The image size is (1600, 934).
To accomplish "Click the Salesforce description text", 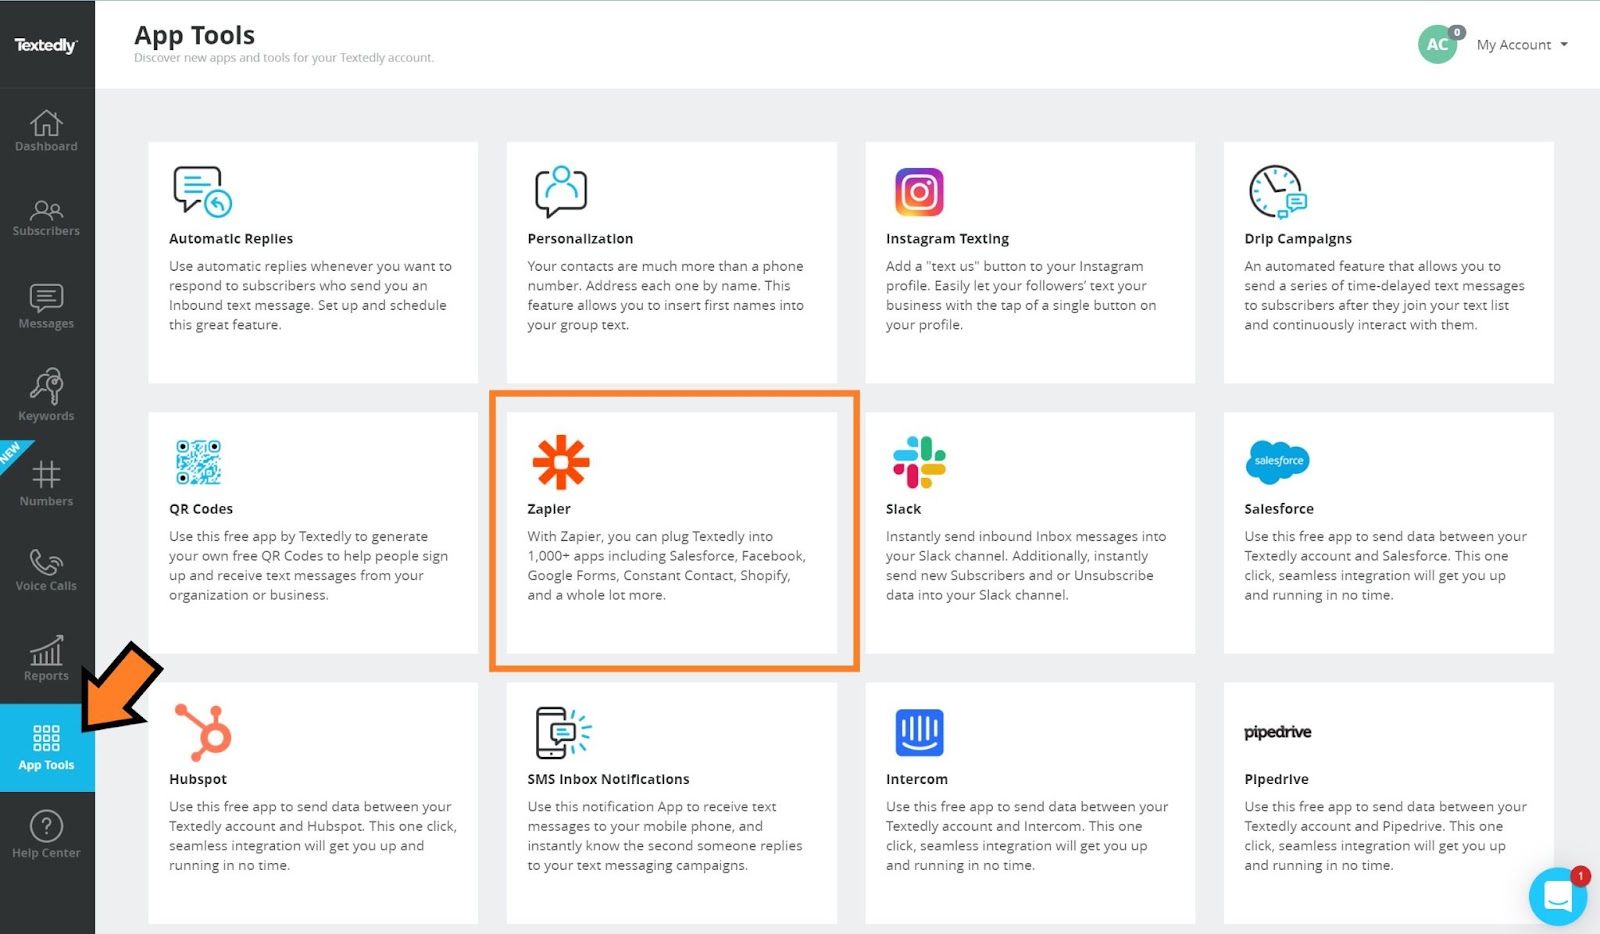I will coord(1385,566).
